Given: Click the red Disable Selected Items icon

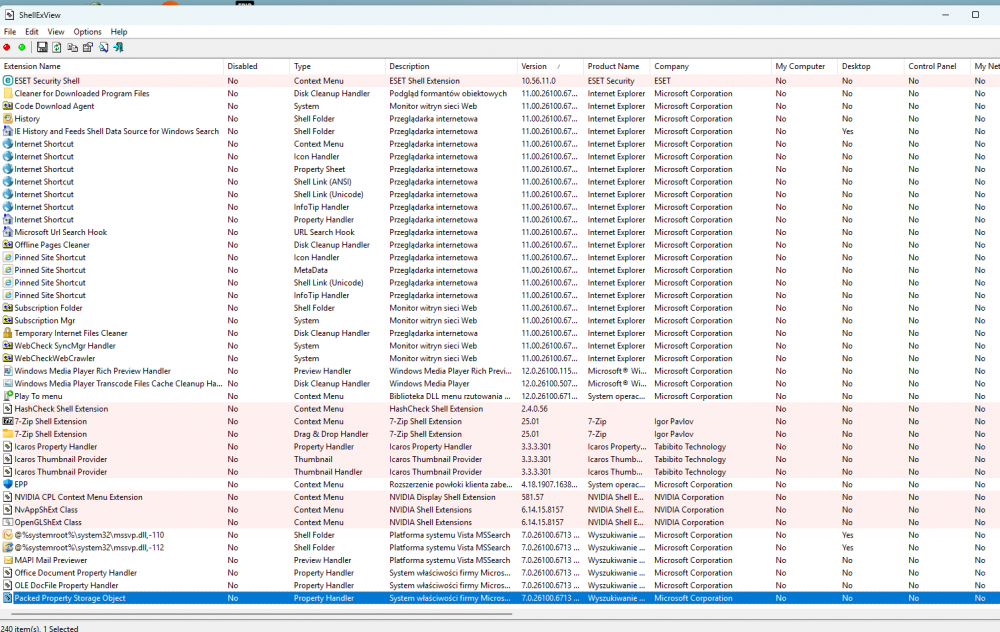Looking at the screenshot, I should [x=7, y=47].
